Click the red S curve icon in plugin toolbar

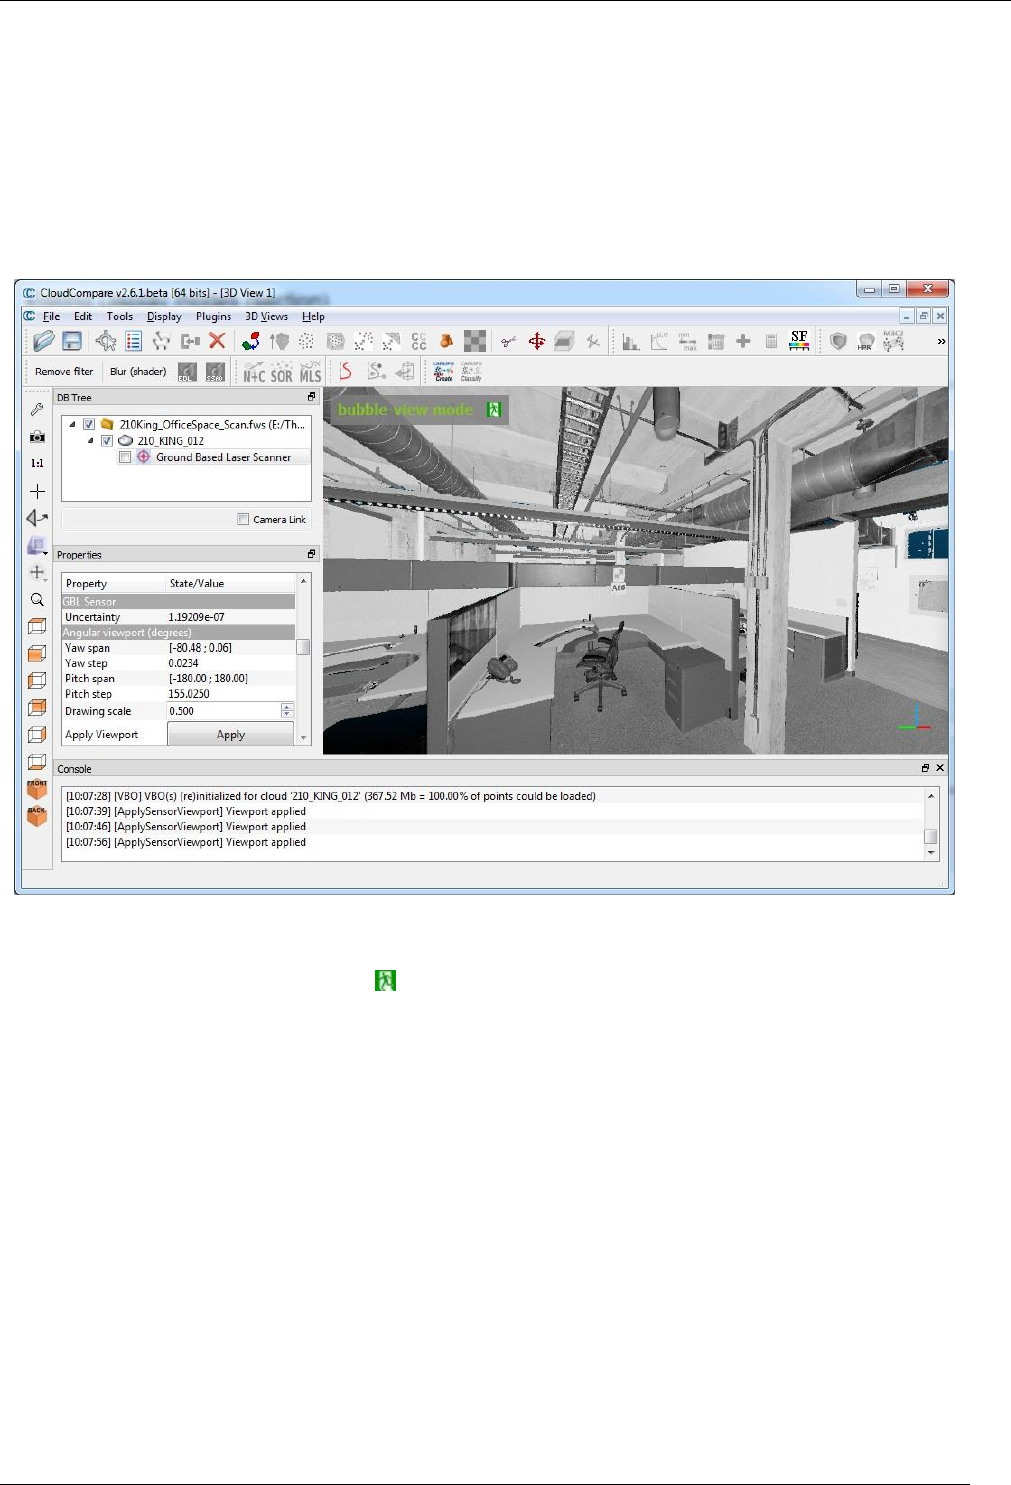click(346, 372)
